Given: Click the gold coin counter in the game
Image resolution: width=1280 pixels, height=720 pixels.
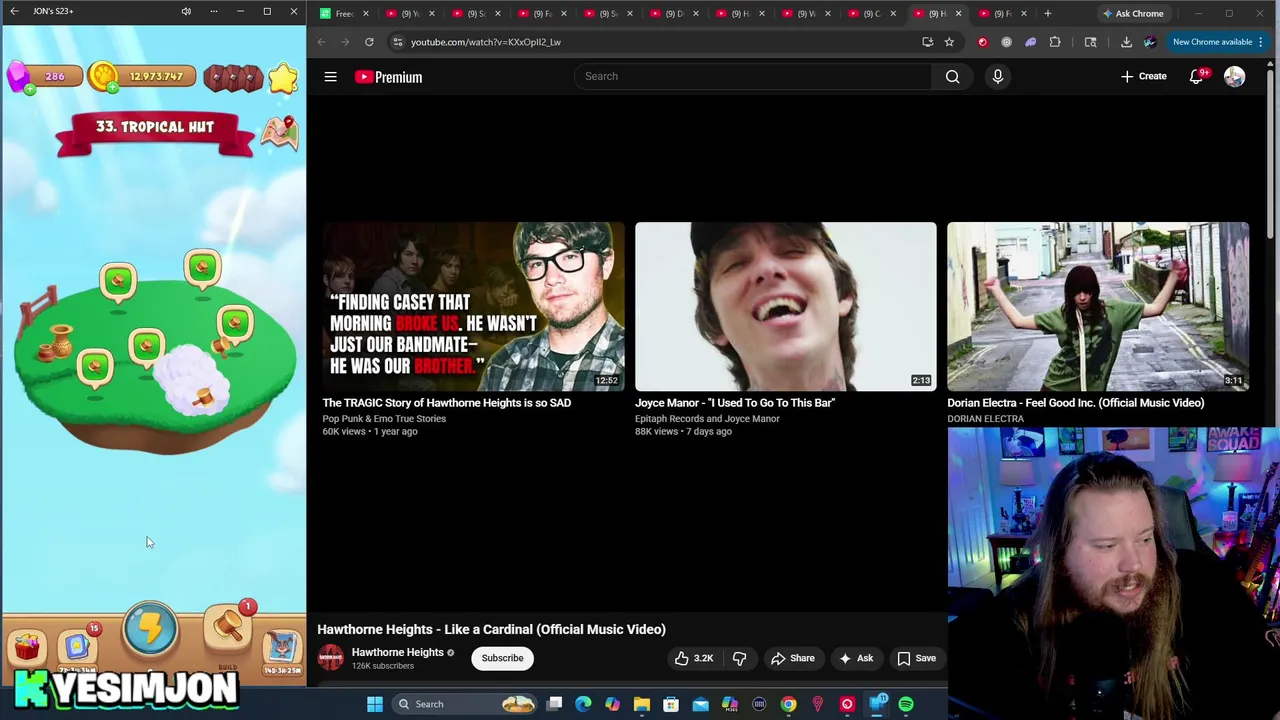Looking at the screenshot, I should click(x=140, y=77).
